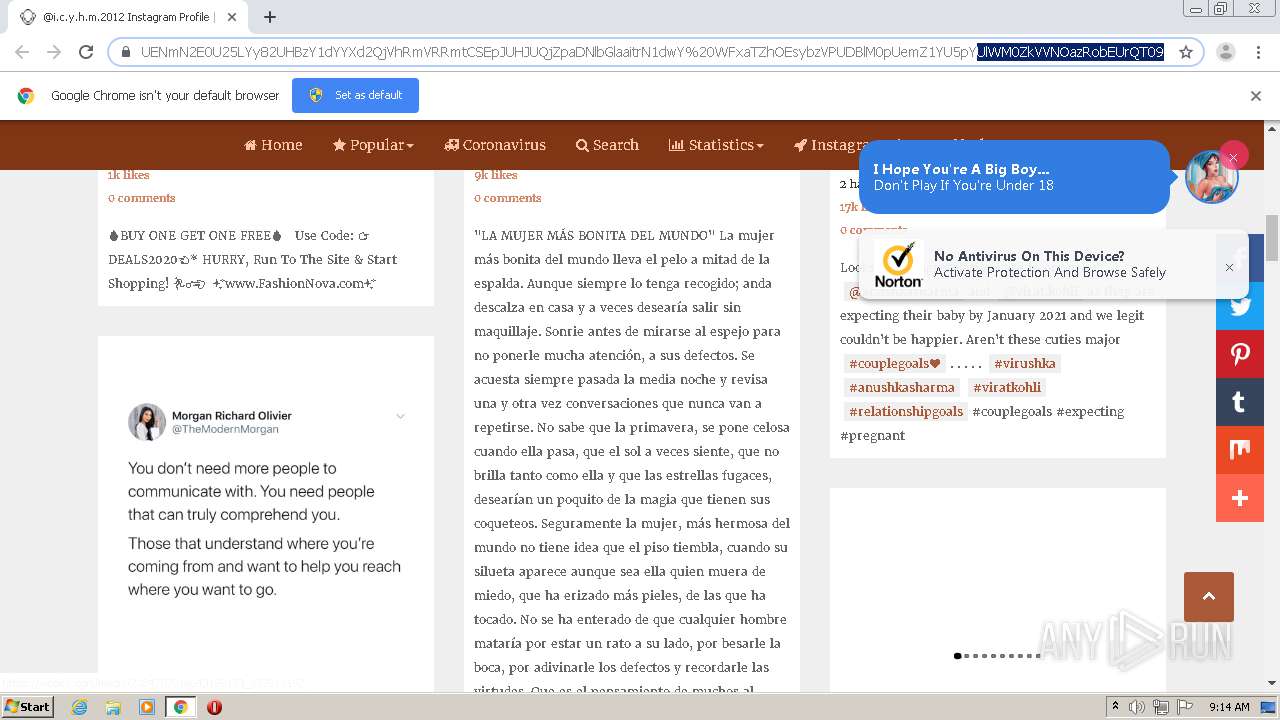The image size is (1280, 720).
Task: Click the network tray icon
Action: [1160, 707]
